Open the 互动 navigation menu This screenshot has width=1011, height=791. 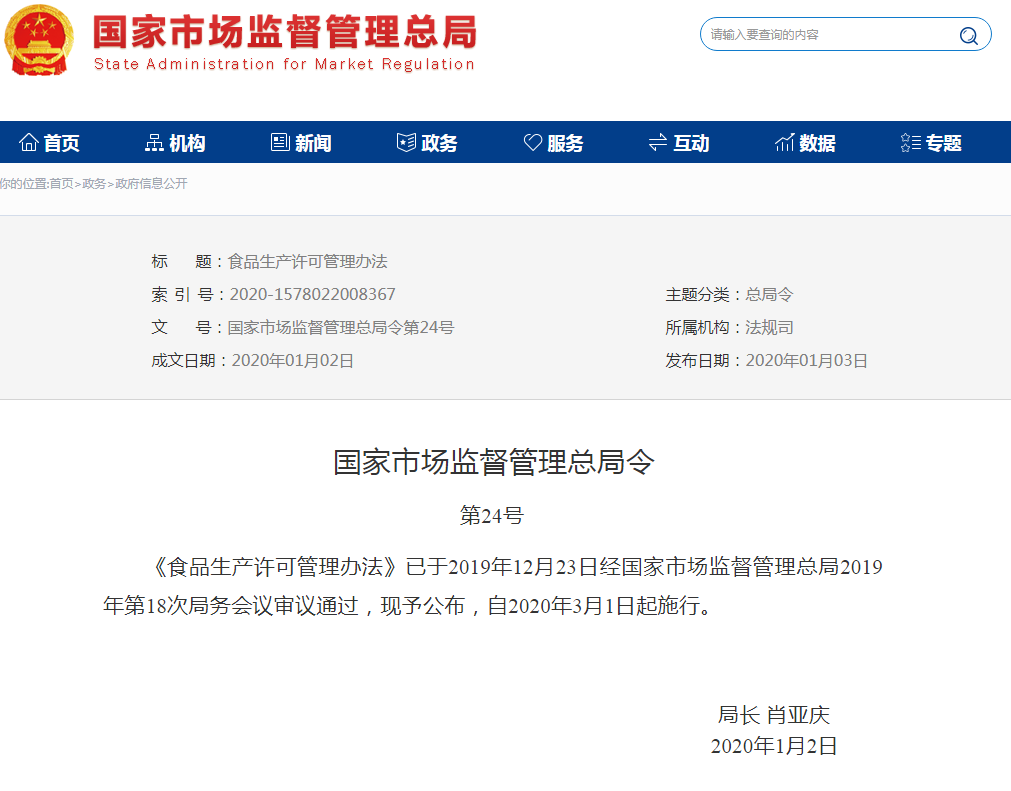click(691, 142)
